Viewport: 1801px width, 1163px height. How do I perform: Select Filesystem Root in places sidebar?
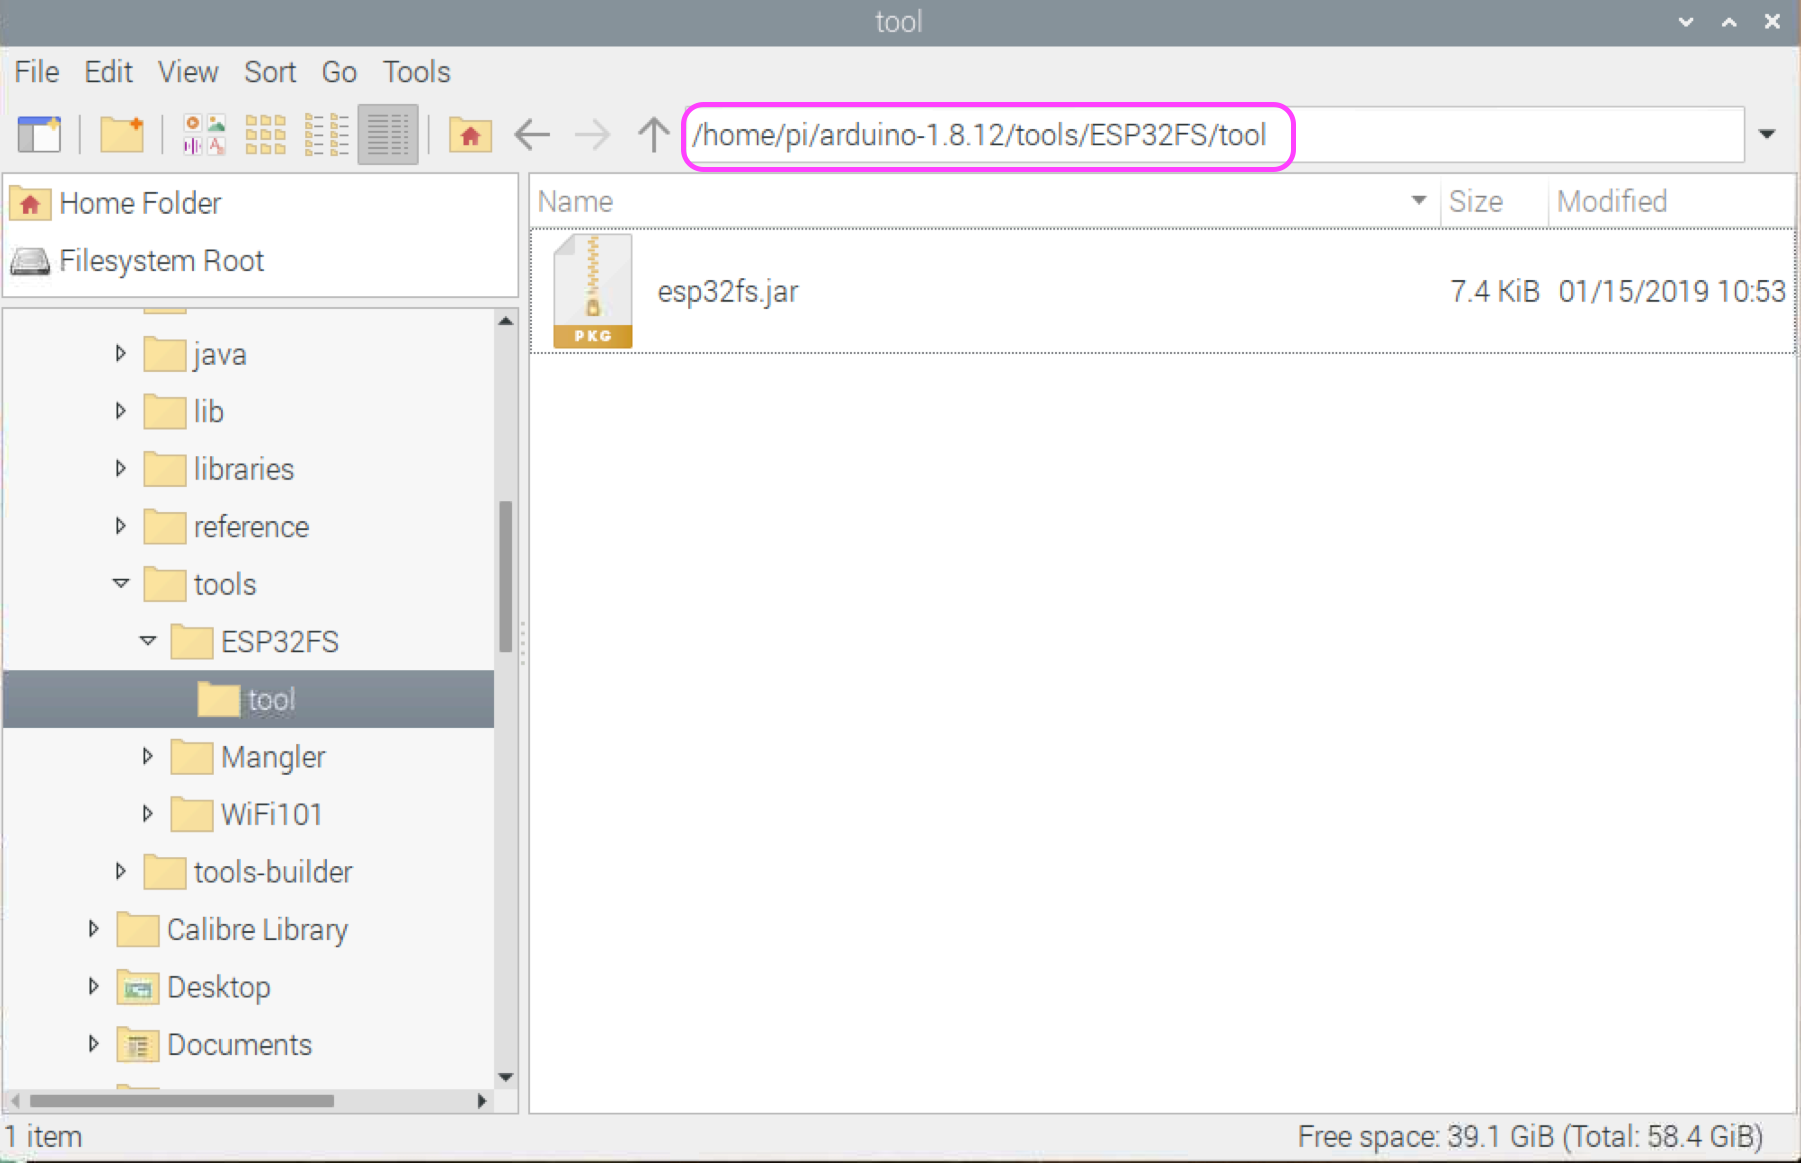(x=261, y=261)
